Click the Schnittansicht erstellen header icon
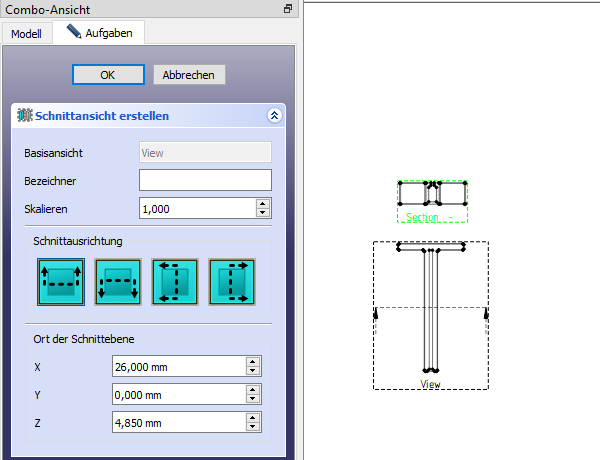 [x=25, y=116]
